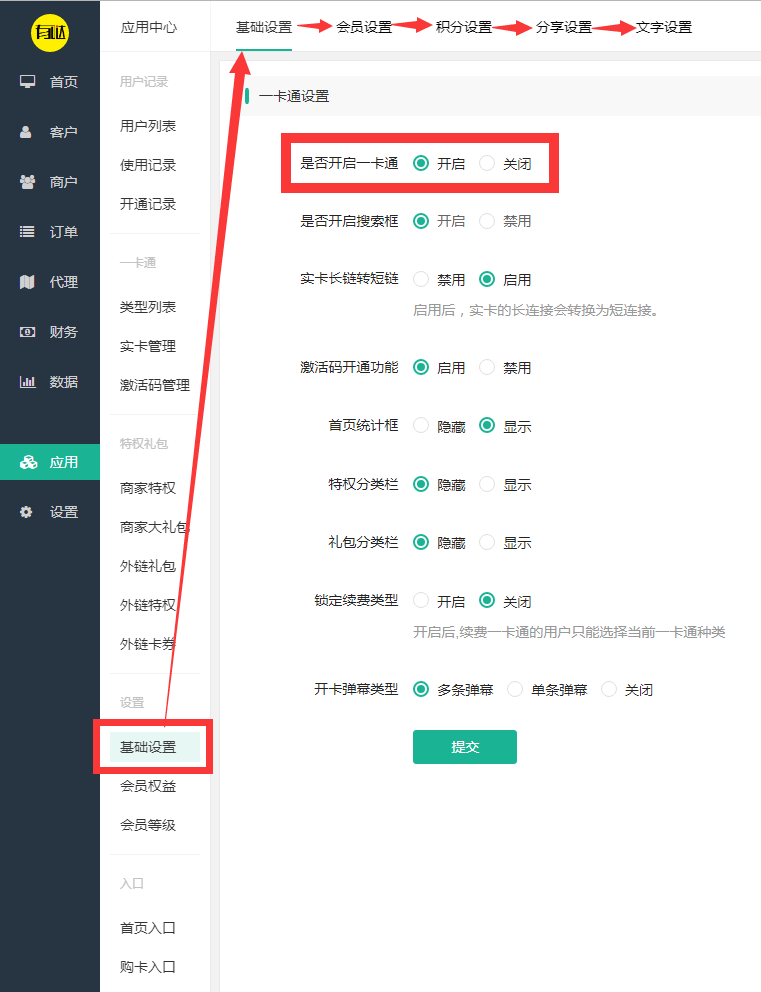Set 特权分类栏 to 隐藏

(x=421, y=484)
